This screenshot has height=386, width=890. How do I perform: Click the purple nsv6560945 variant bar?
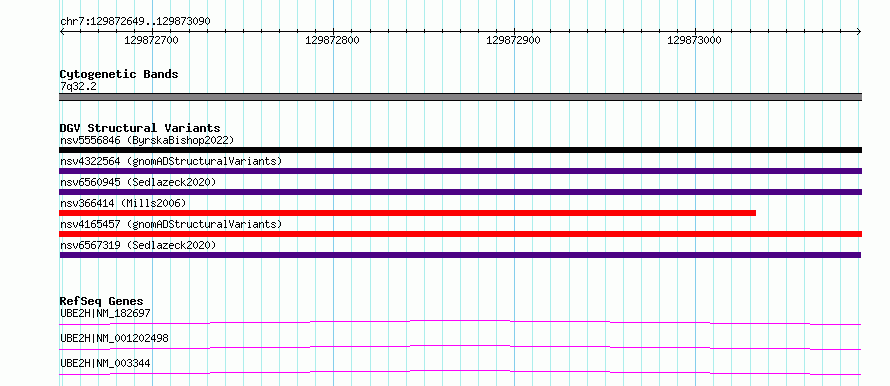coord(460,192)
